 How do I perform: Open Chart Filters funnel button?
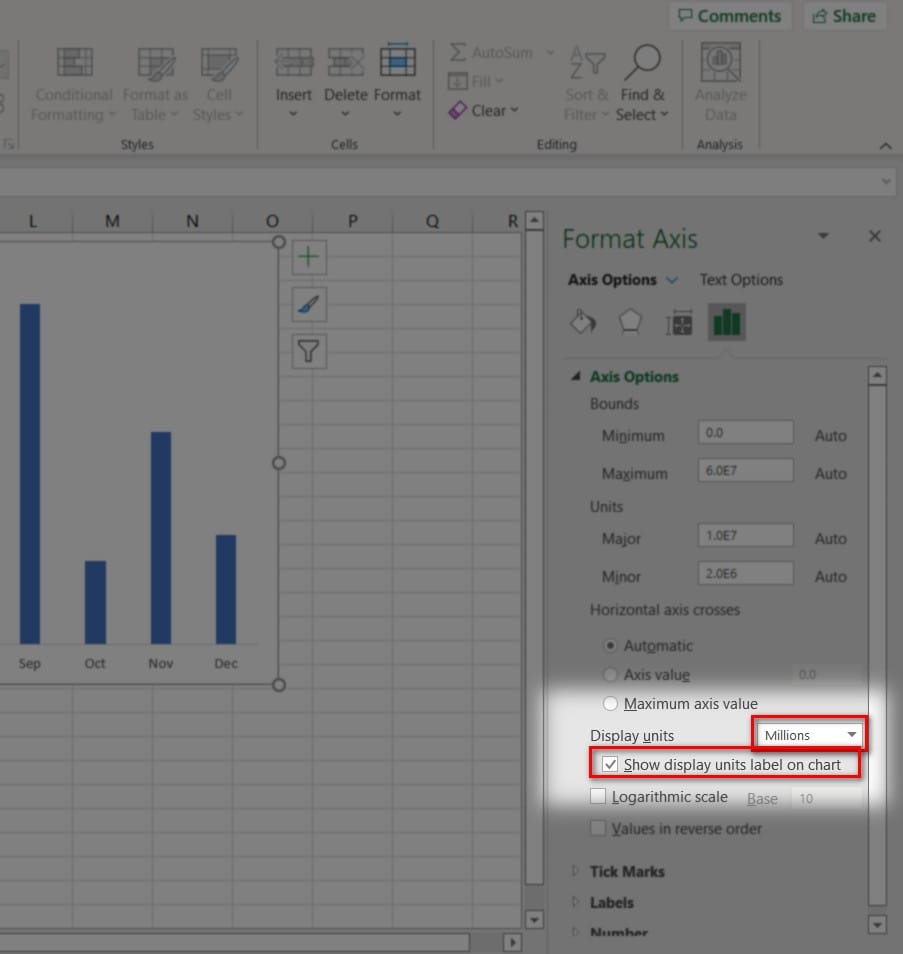(x=309, y=350)
